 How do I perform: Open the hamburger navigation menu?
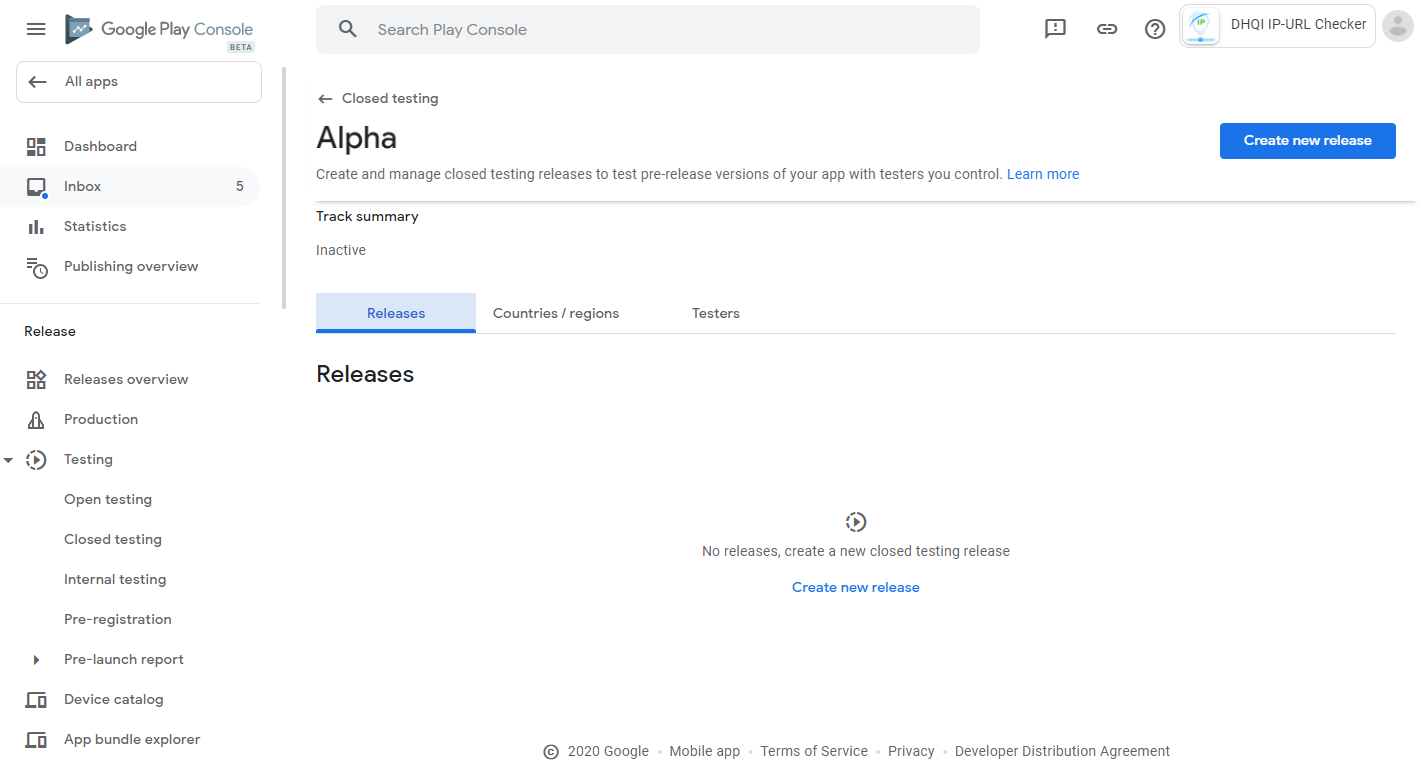pos(36,29)
